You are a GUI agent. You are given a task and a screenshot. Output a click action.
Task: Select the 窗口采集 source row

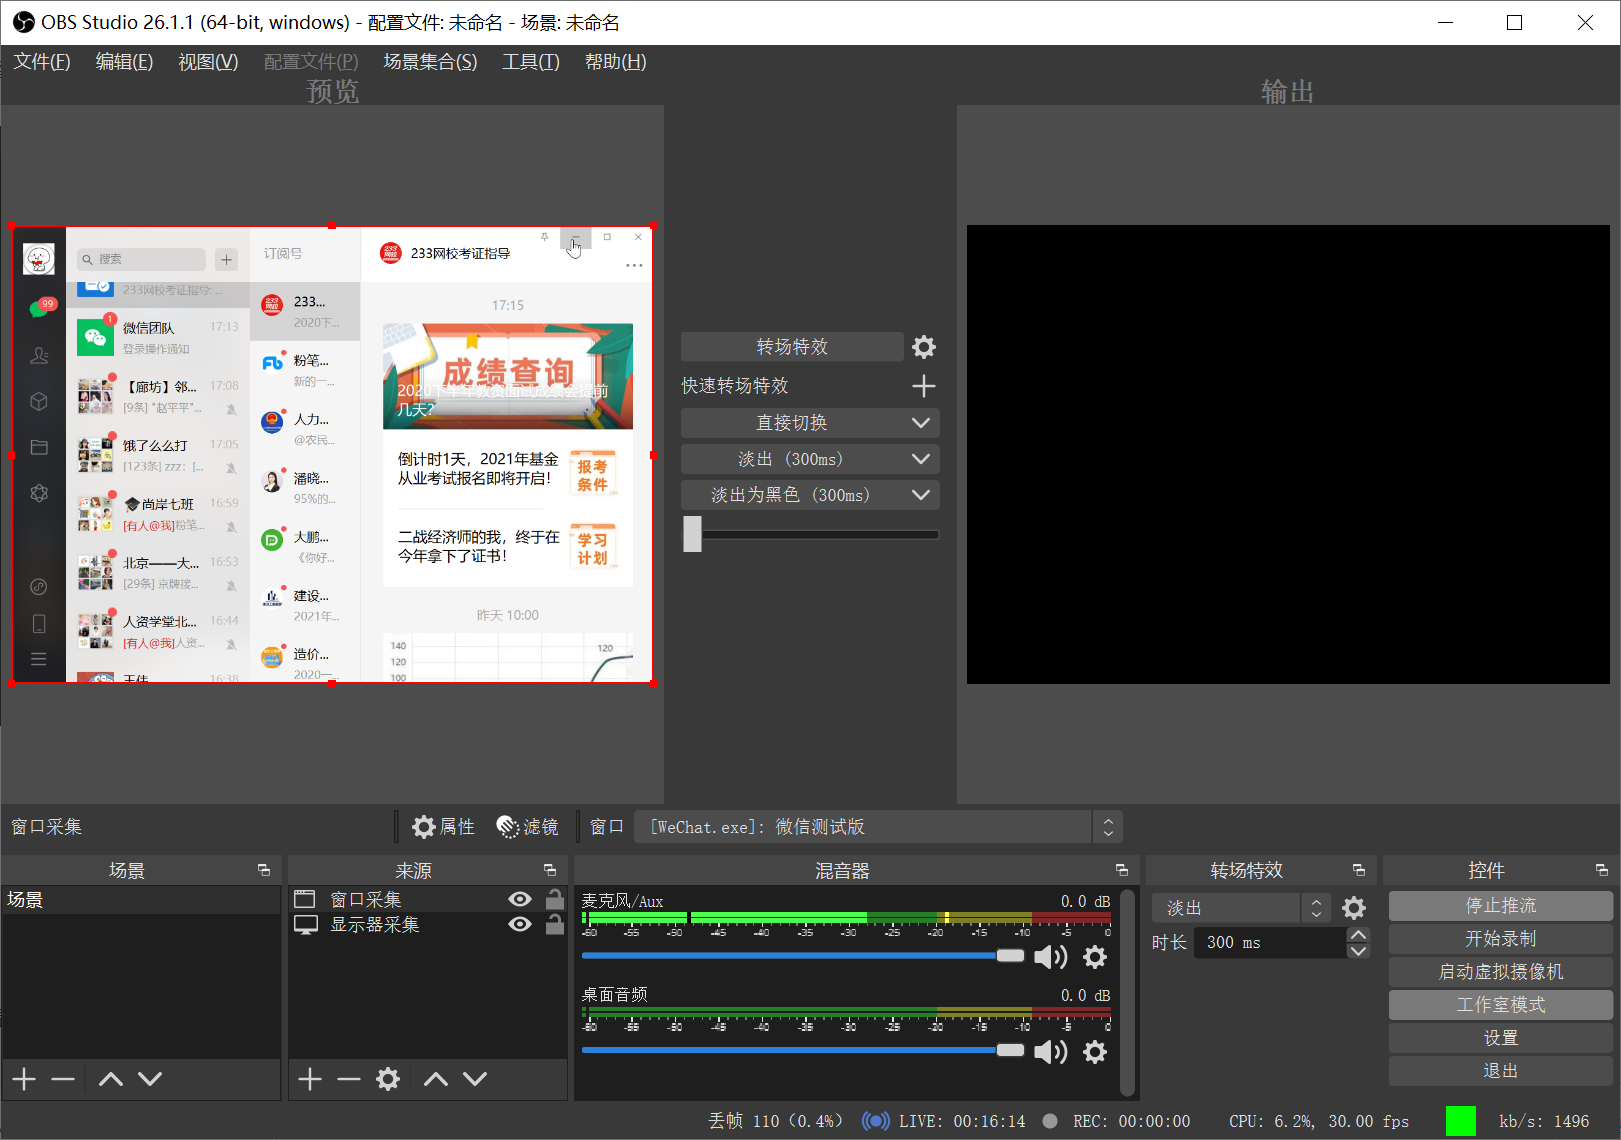coord(428,899)
